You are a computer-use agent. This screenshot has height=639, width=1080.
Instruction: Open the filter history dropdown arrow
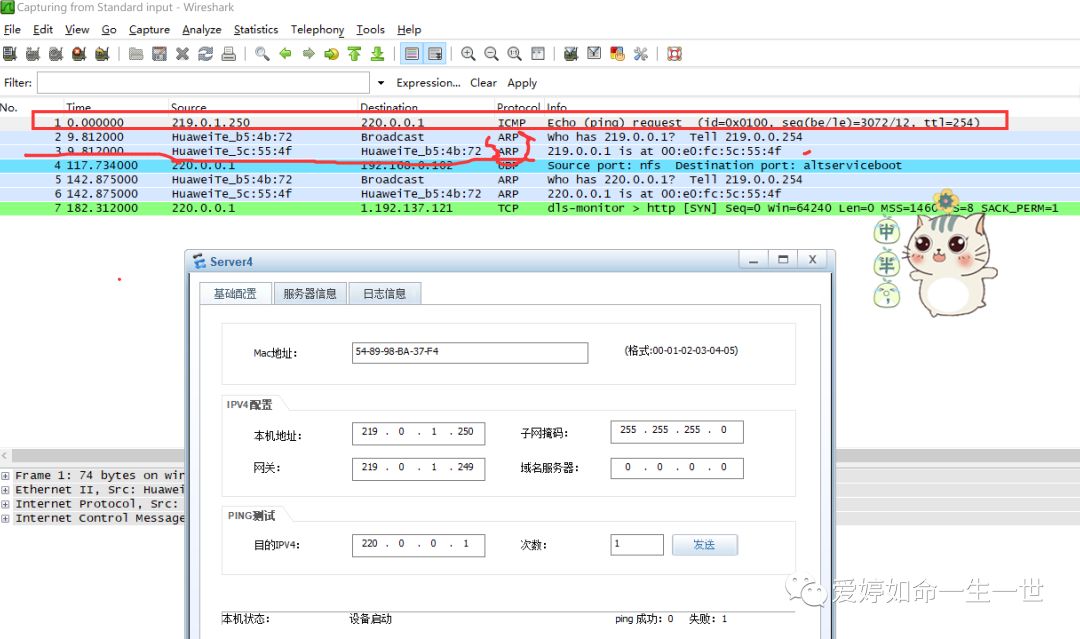[381, 83]
